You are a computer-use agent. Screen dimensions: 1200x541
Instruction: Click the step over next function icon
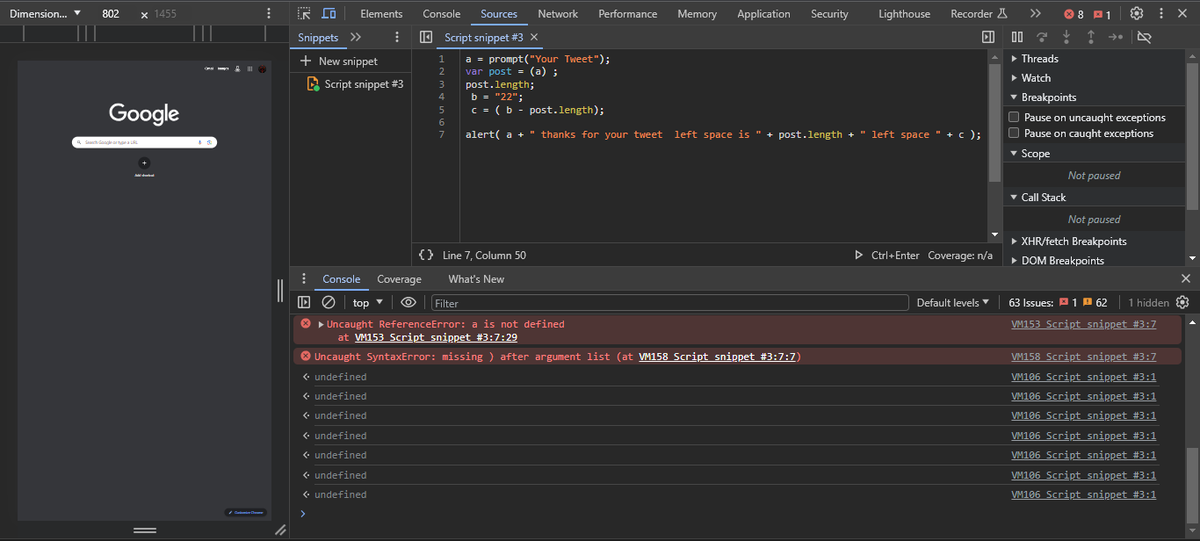(x=1042, y=37)
